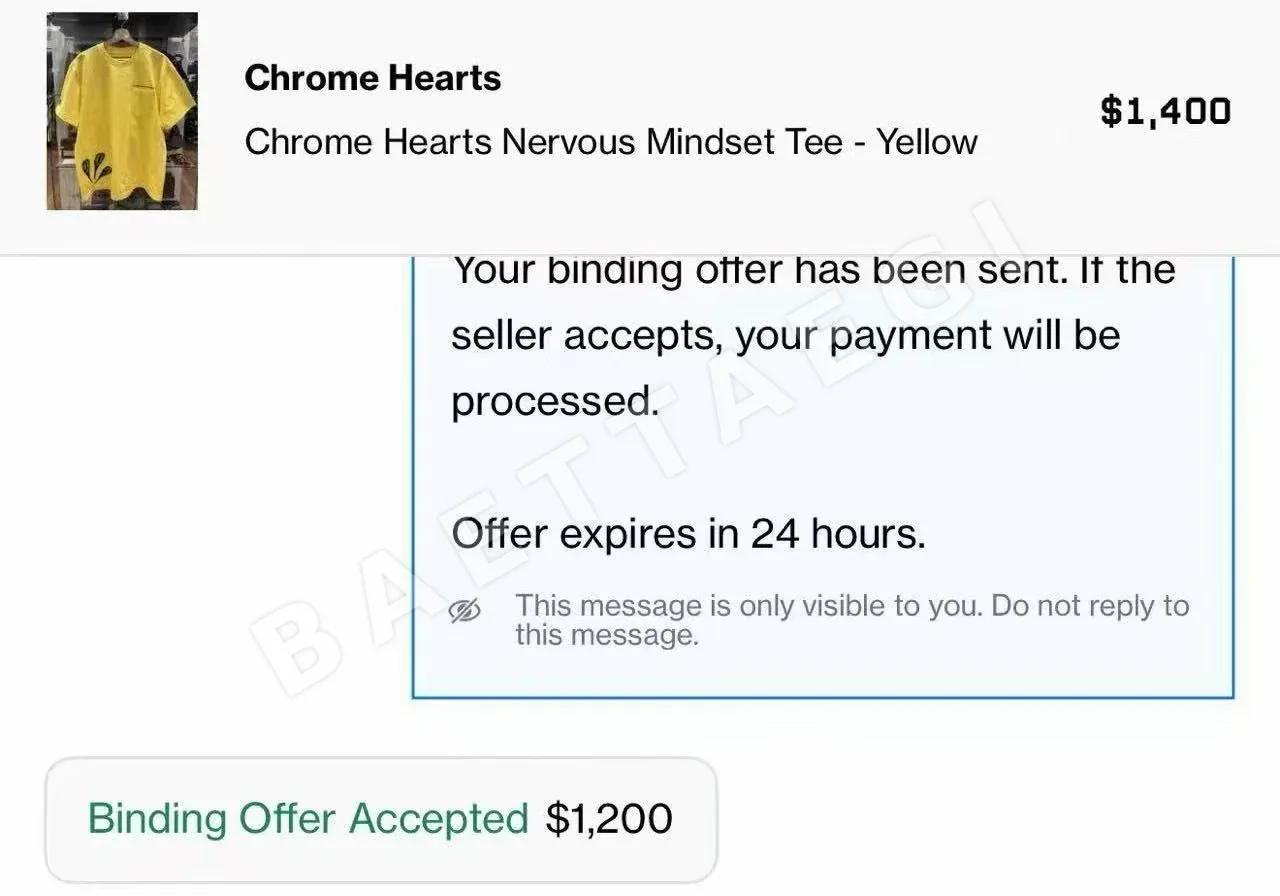Screen dimensions: 1280x896
Task: Tap the 'Do not reply to' phrase
Action: tap(1091, 606)
